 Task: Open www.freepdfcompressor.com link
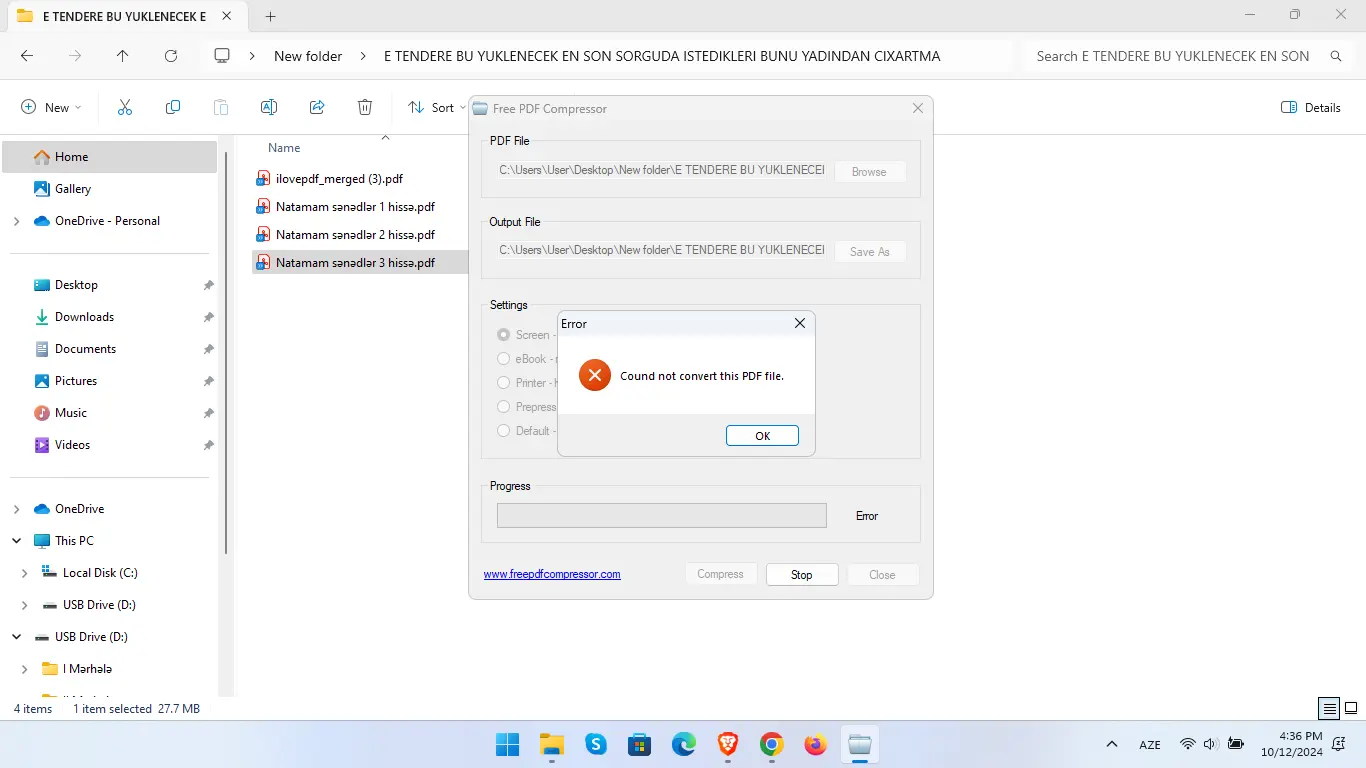[x=552, y=574]
